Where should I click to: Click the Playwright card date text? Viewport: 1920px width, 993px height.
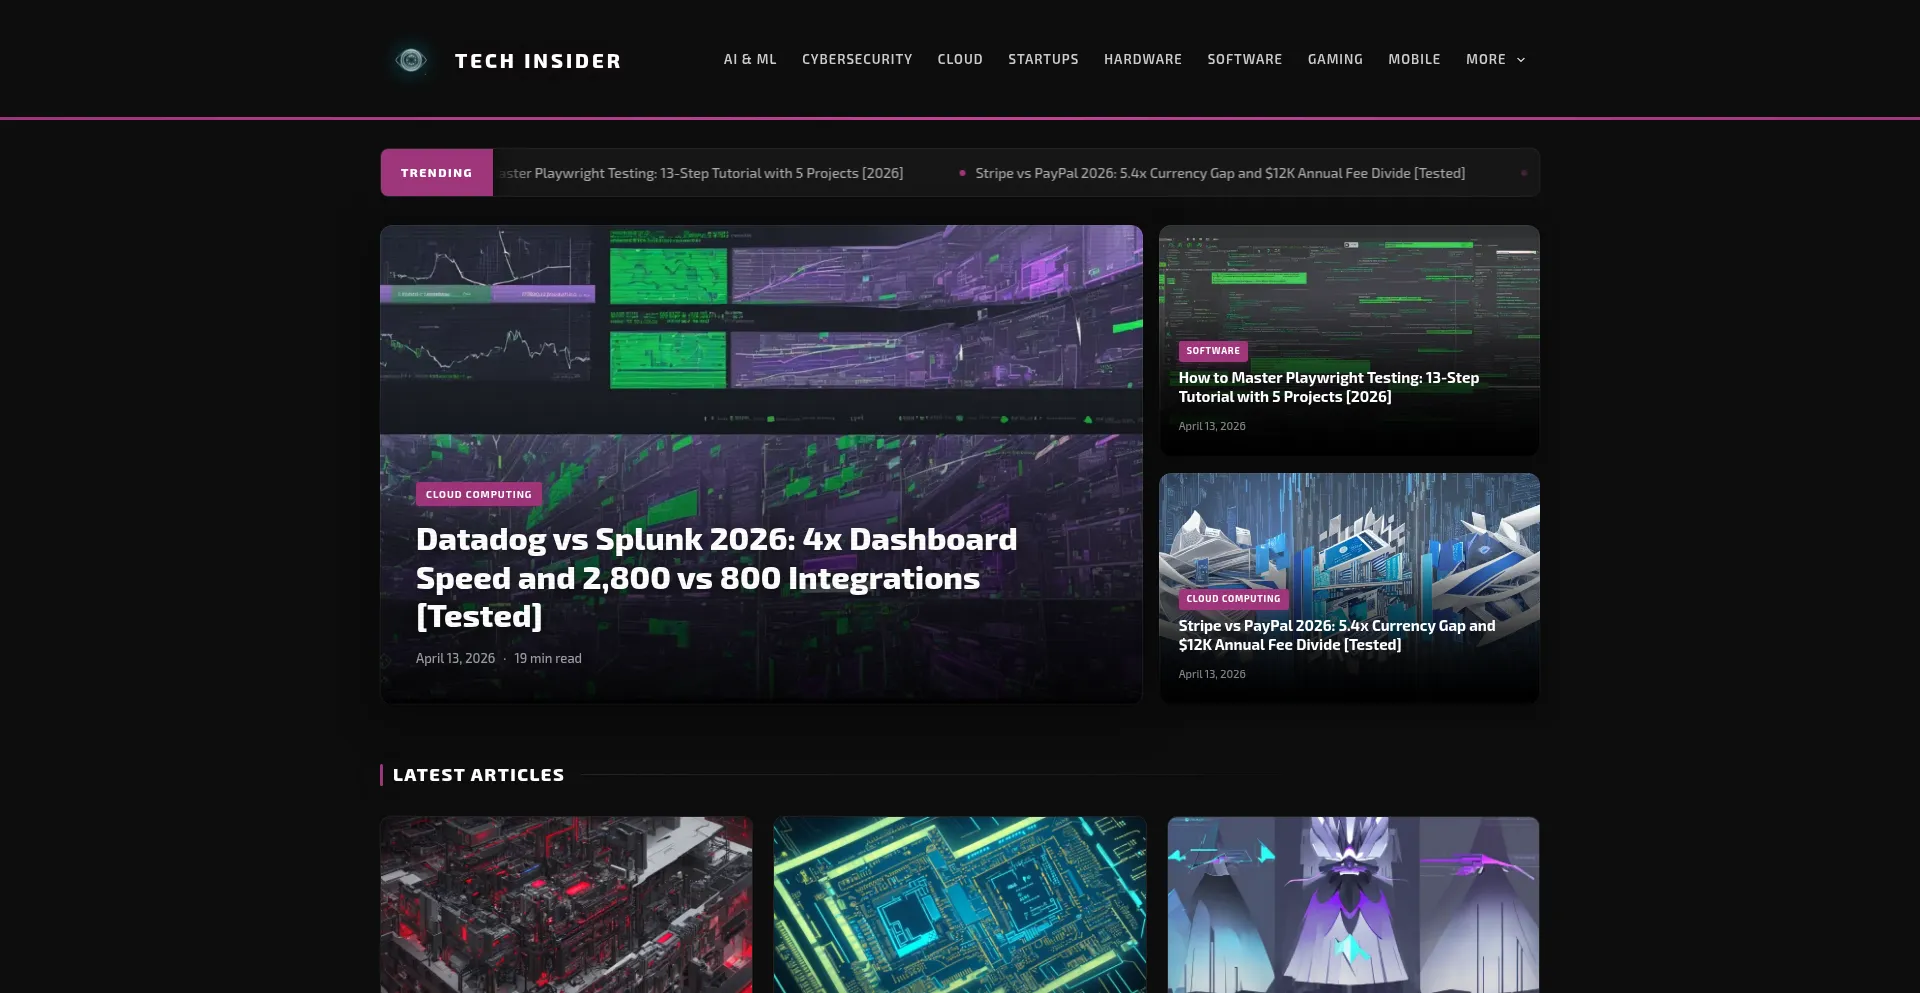tap(1212, 426)
